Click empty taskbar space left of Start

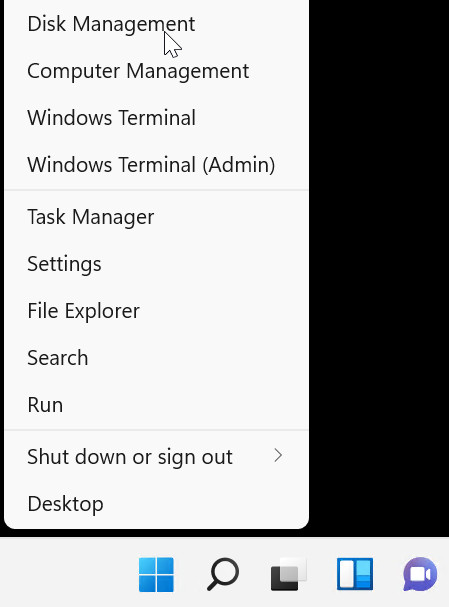(x=68, y=573)
